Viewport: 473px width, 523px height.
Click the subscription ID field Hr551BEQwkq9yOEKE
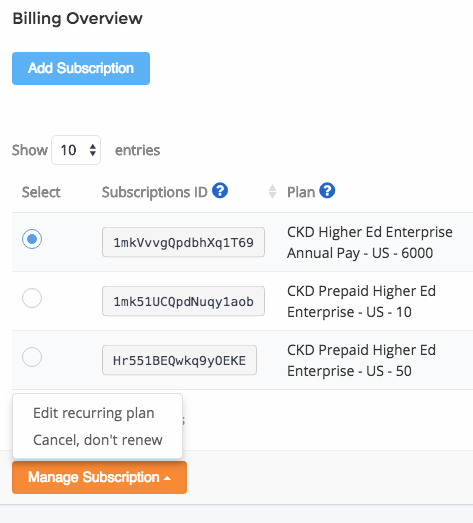click(x=179, y=360)
